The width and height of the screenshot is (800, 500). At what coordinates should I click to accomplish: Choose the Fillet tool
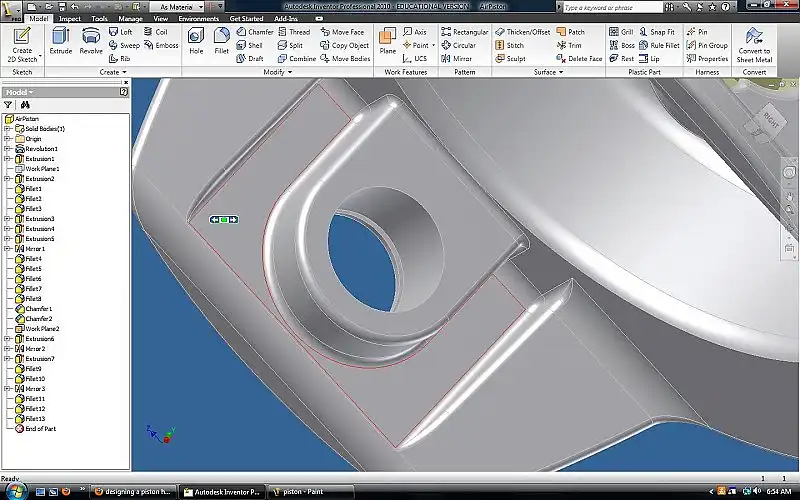[x=221, y=40]
